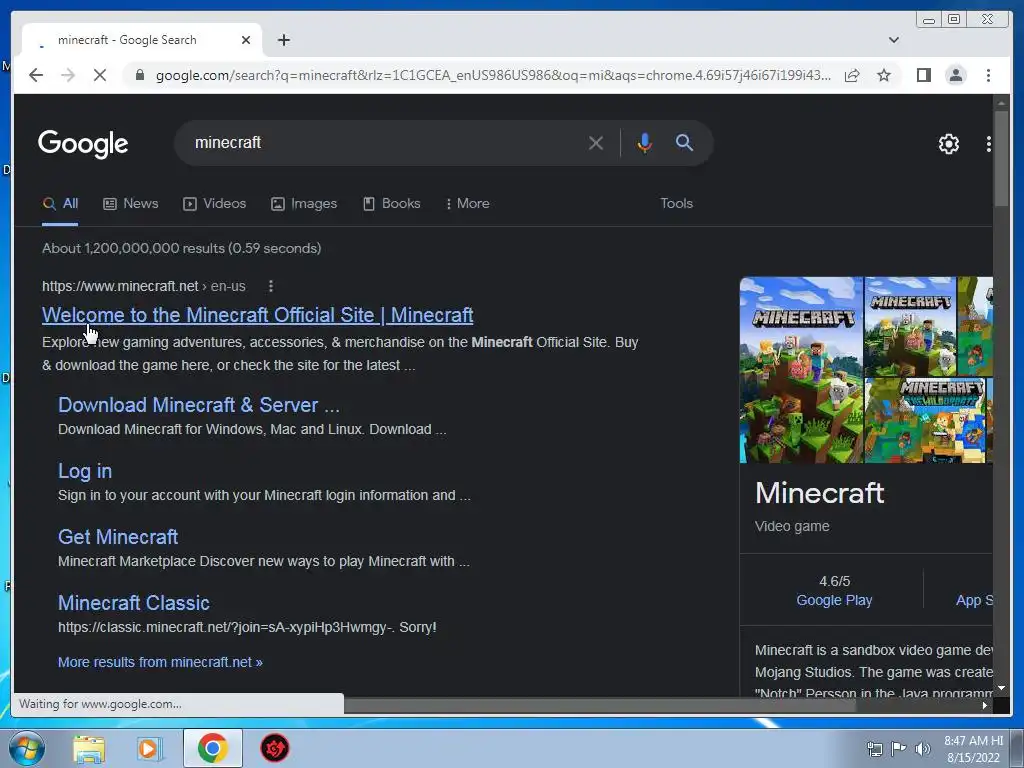Open the large Minecraft cover image

coord(801,370)
